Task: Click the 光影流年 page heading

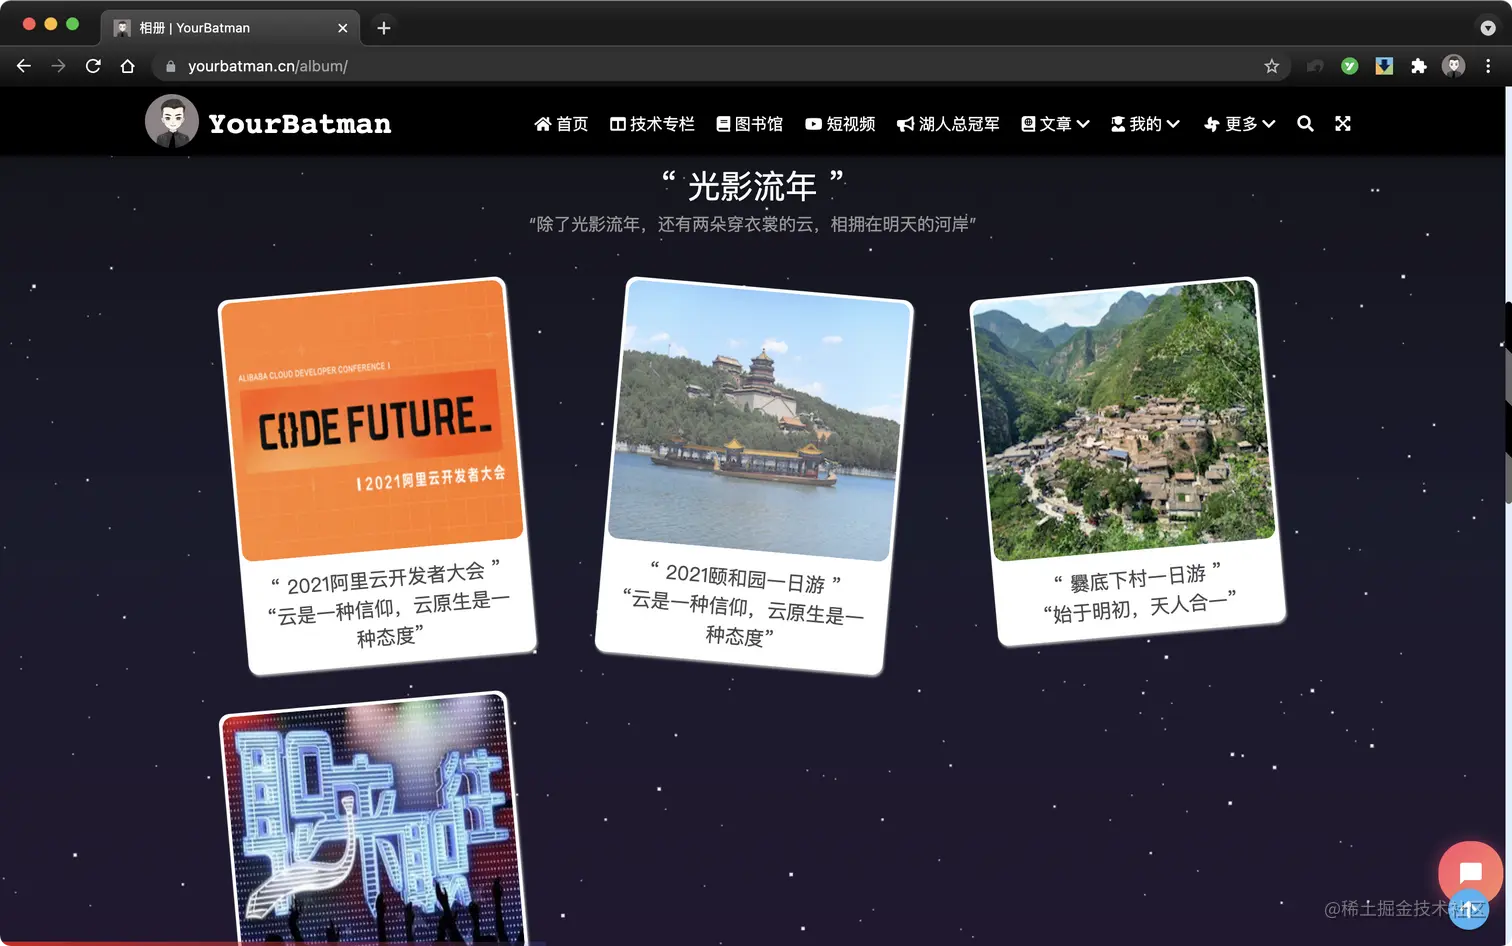Action: [x=753, y=186]
